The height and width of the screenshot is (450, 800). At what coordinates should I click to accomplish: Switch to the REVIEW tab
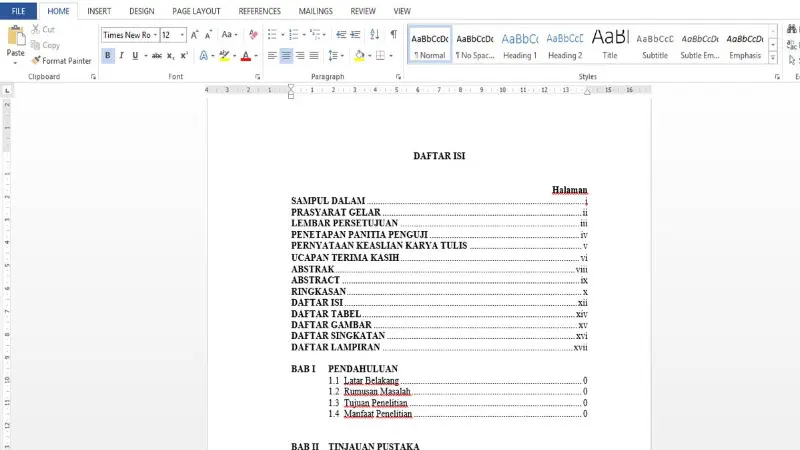click(x=363, y=11)
